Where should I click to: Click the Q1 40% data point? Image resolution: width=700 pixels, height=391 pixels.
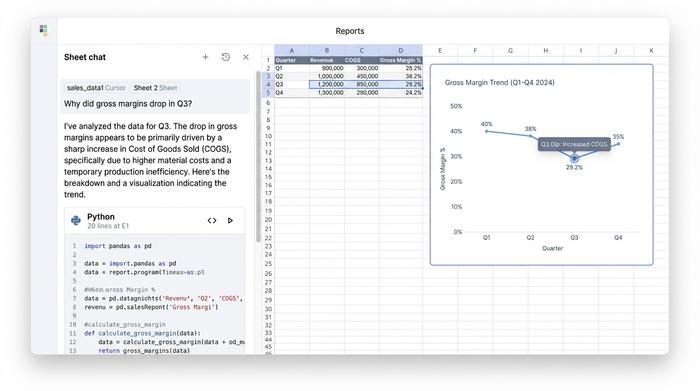[487, 131]
